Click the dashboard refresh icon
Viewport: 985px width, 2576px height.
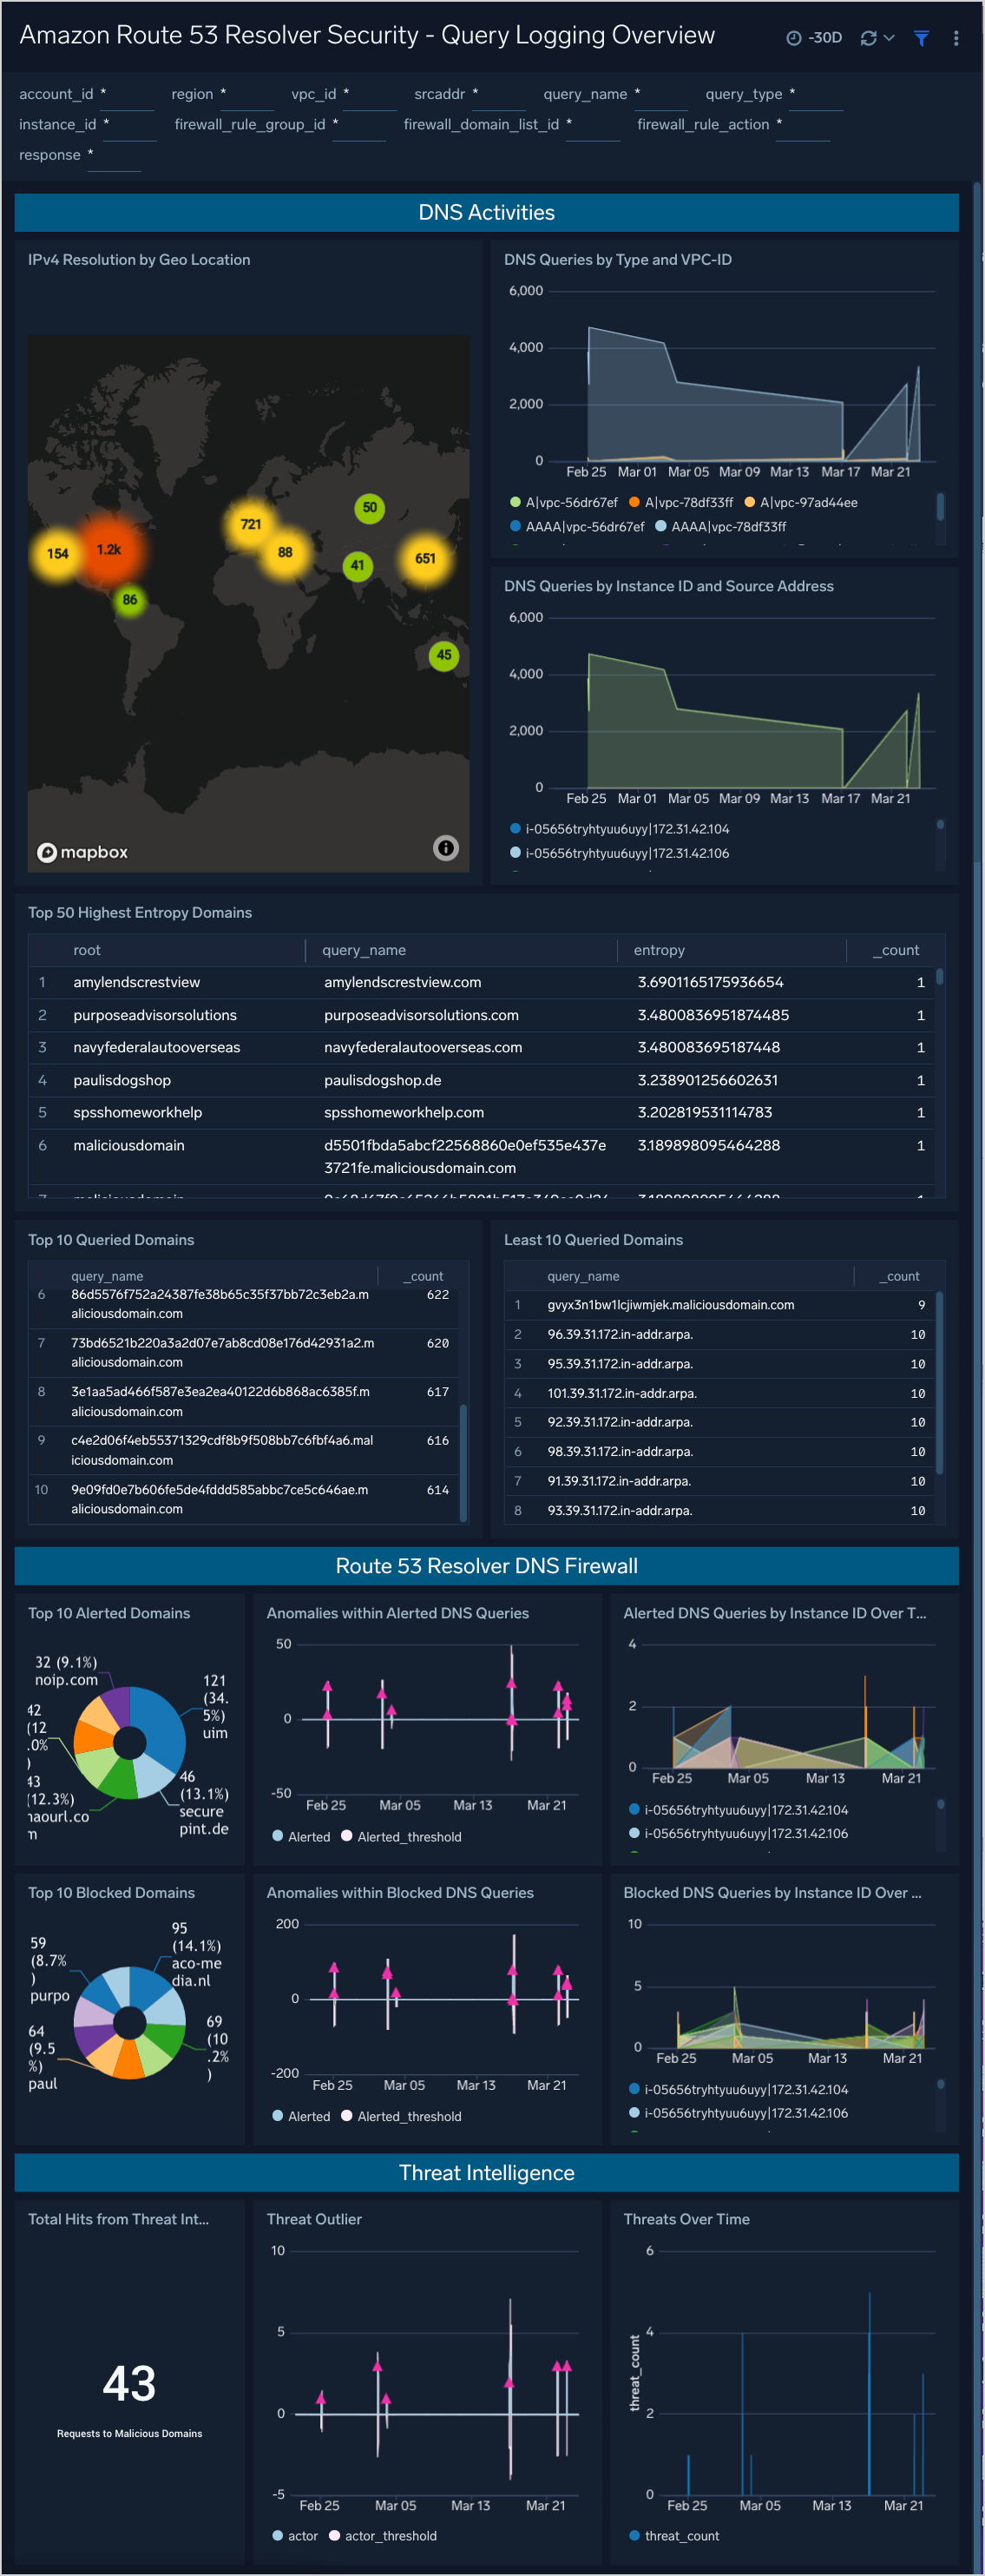[x=868, y=38]
